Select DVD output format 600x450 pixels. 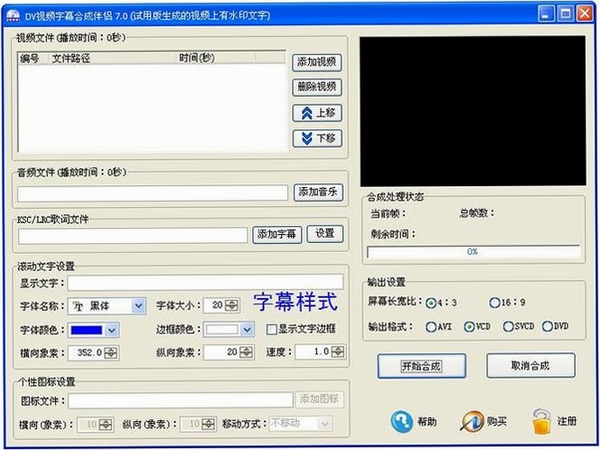point(547,326)
